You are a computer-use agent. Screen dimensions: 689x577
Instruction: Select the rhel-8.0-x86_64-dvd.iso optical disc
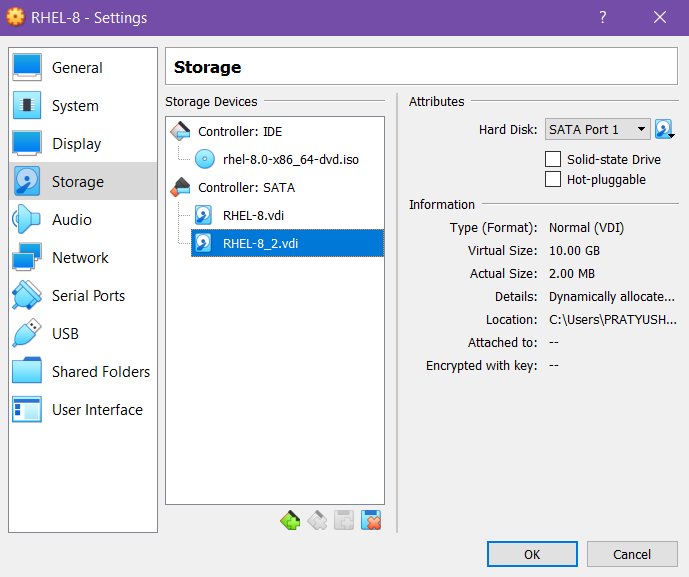pyautogui.click(x=290, y=159)
